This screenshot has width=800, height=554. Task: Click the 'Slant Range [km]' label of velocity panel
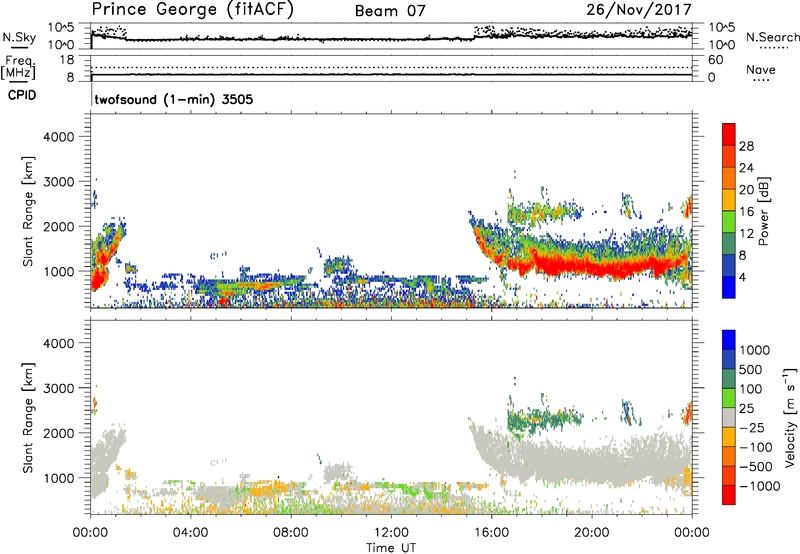(x=28, y=418)
